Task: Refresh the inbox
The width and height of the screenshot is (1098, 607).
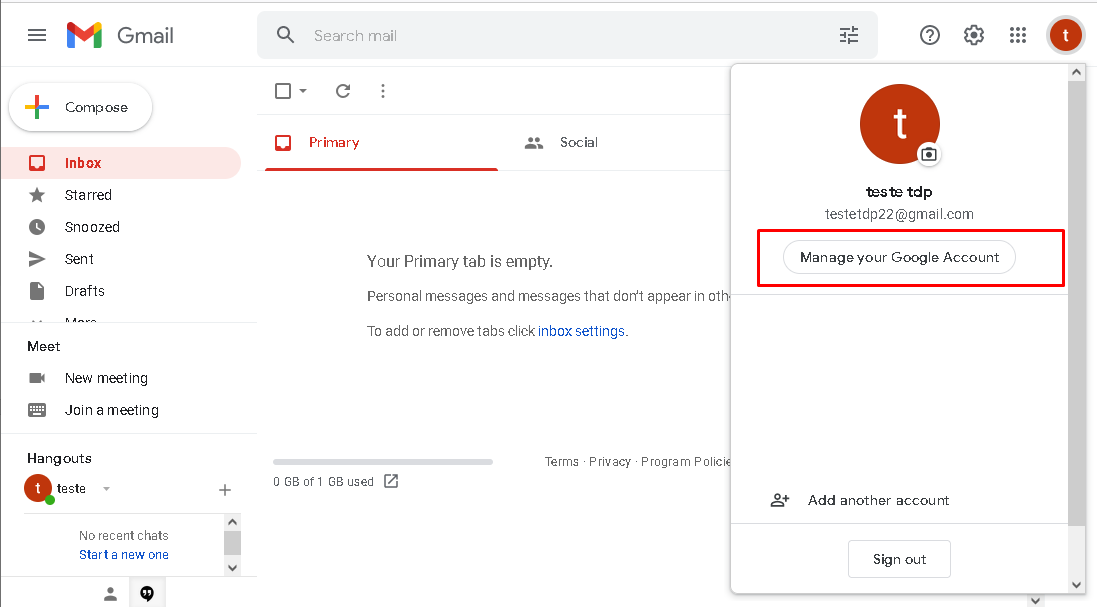Action: 343,91
